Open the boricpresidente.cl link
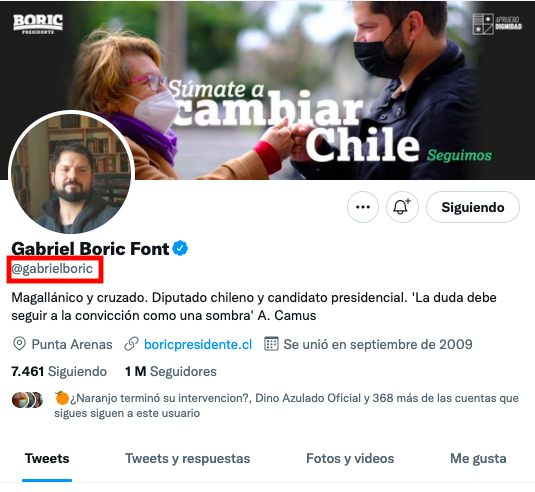The height and width of the screenshot is (492, 535). point(198,344)
